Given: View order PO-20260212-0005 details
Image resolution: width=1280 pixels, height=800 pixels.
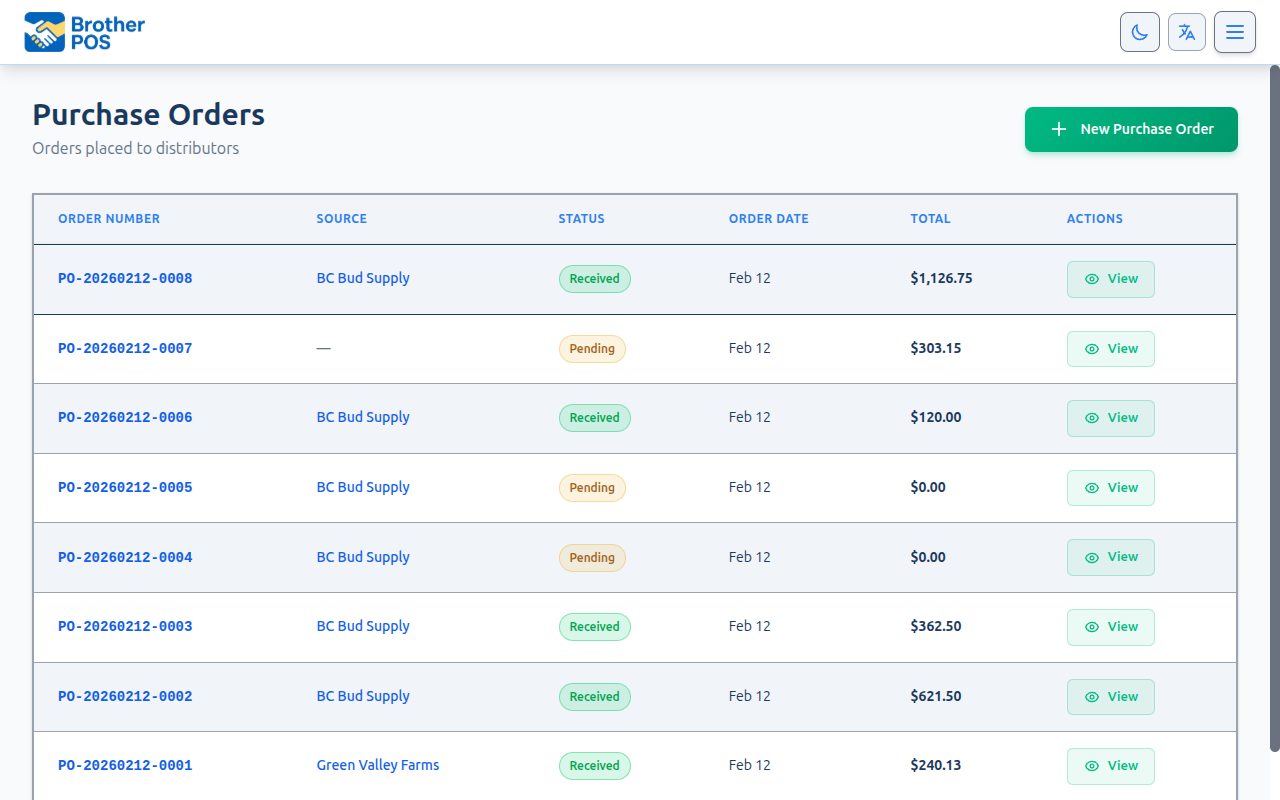Looking at the screenshot, I should (x=1110, y=488).
